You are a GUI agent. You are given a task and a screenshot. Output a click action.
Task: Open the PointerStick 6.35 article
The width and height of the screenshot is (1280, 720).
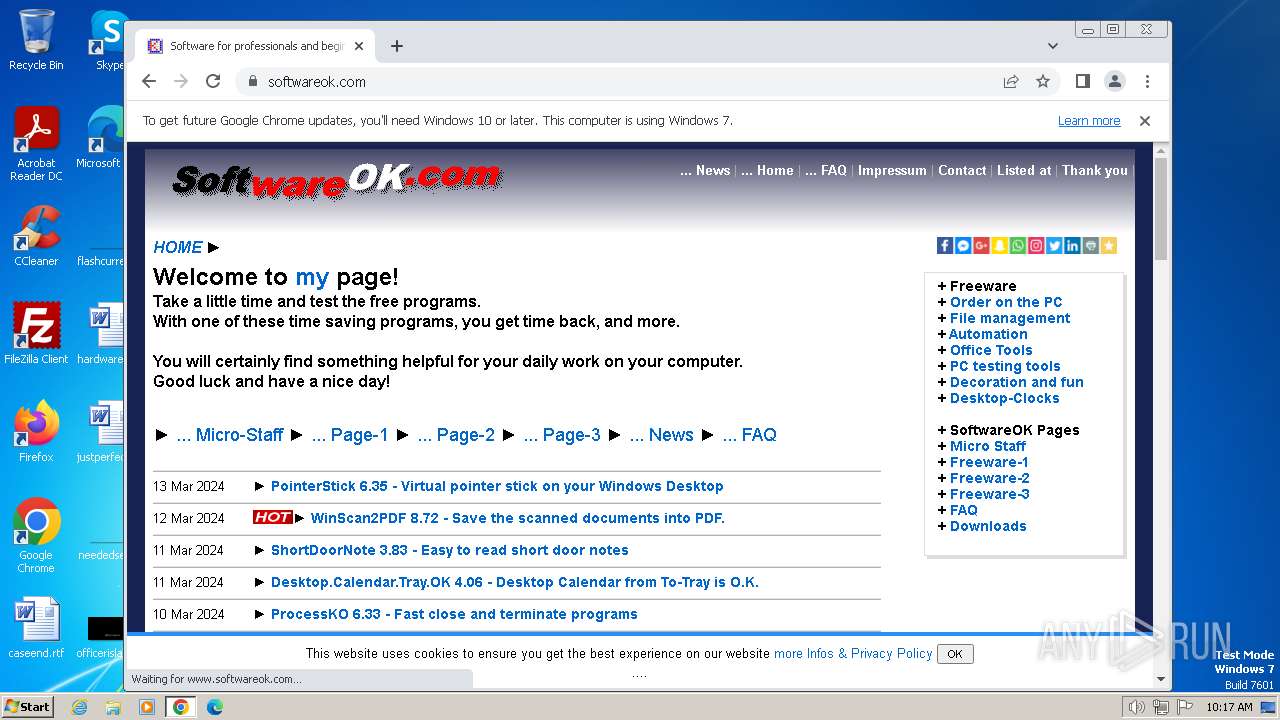[497, 486]
